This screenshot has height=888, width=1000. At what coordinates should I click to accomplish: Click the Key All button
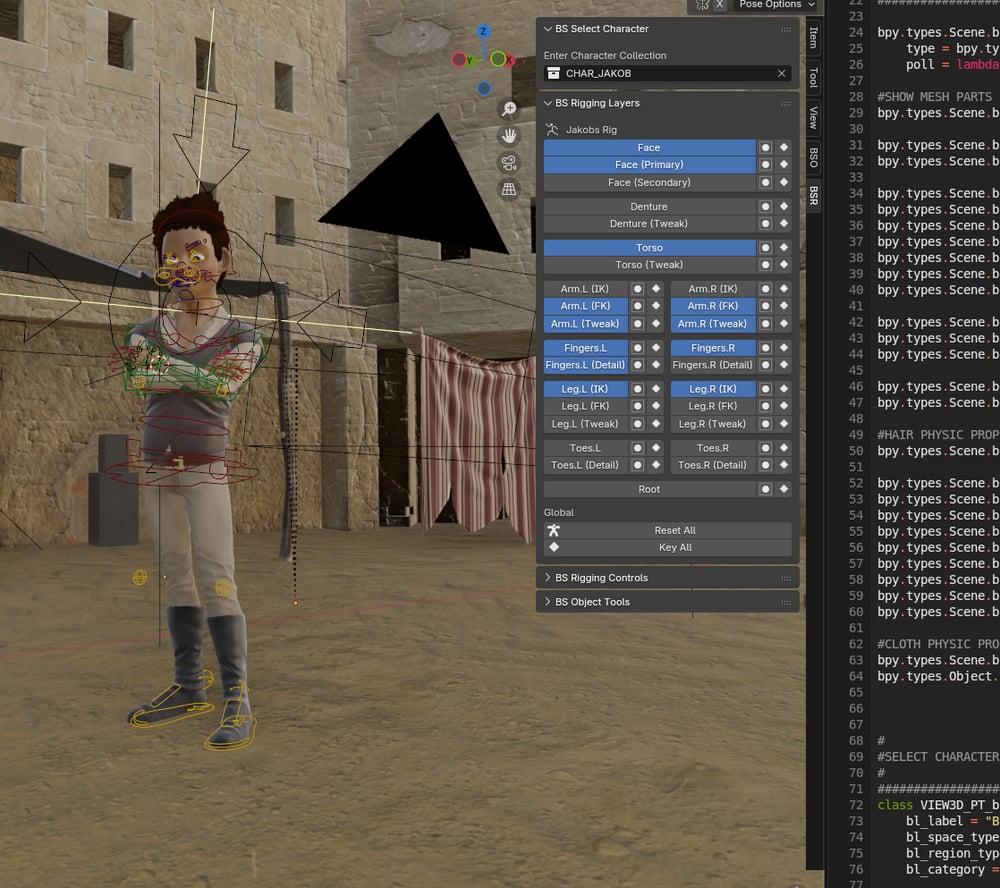(668, 547)
